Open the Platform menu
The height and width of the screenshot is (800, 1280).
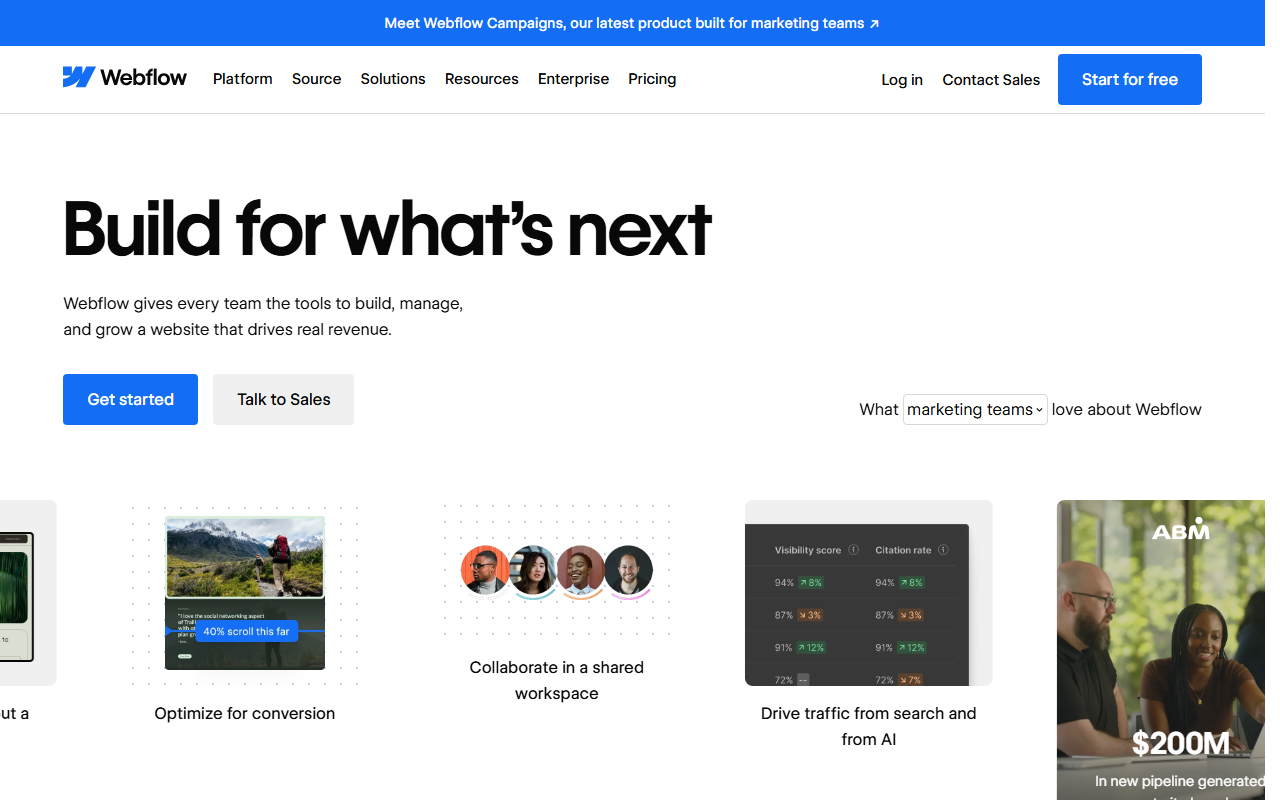[x=243, y=79]
